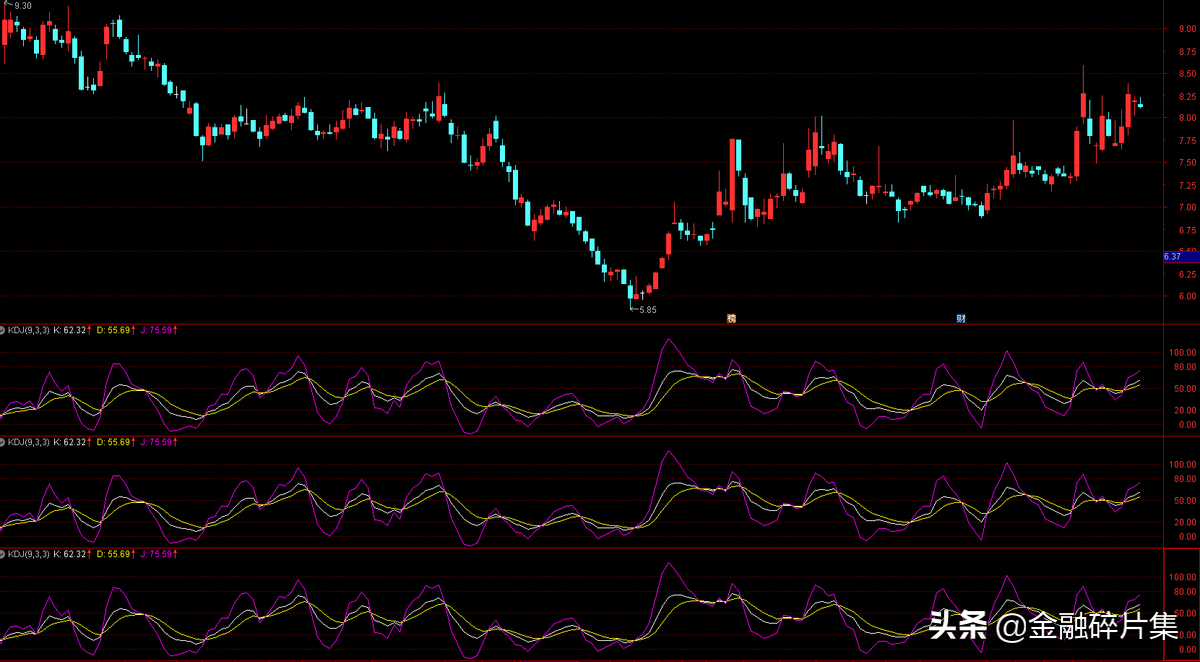
Task: Open the round settings icon of top KDJ panel
Action: coord(3,329)
